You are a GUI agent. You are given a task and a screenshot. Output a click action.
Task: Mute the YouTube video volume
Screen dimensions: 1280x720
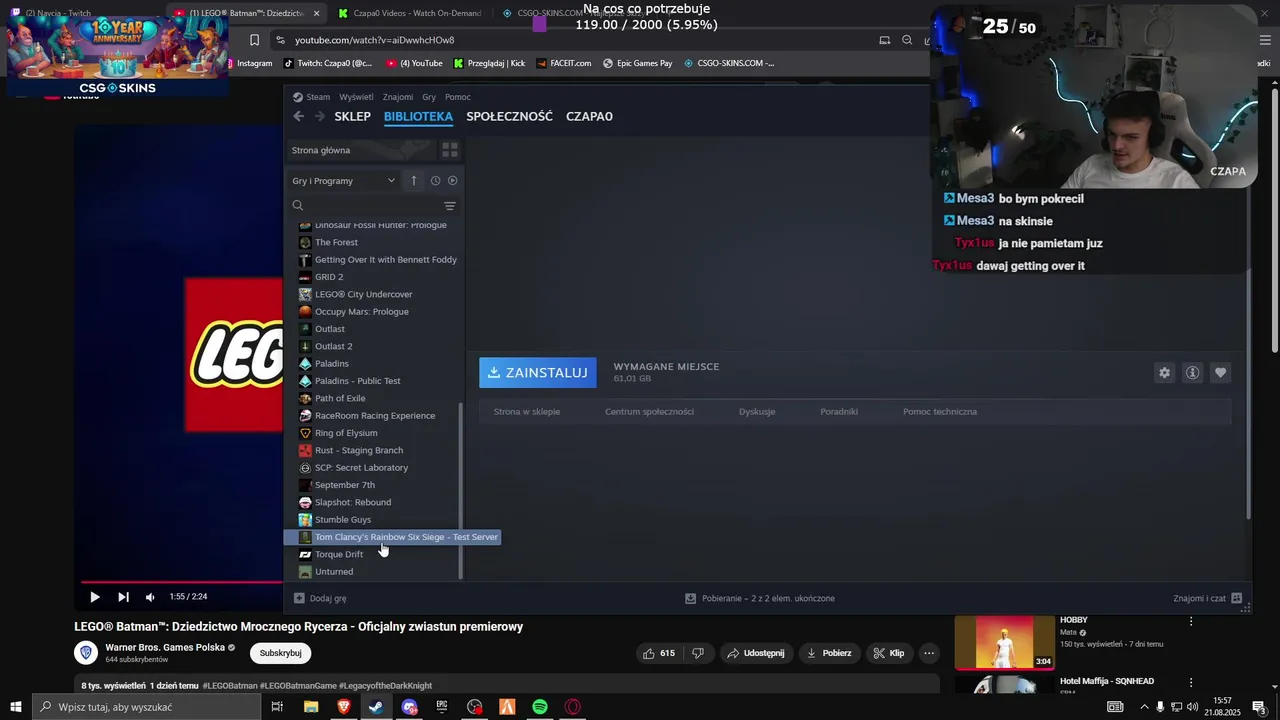coord(150,597)
